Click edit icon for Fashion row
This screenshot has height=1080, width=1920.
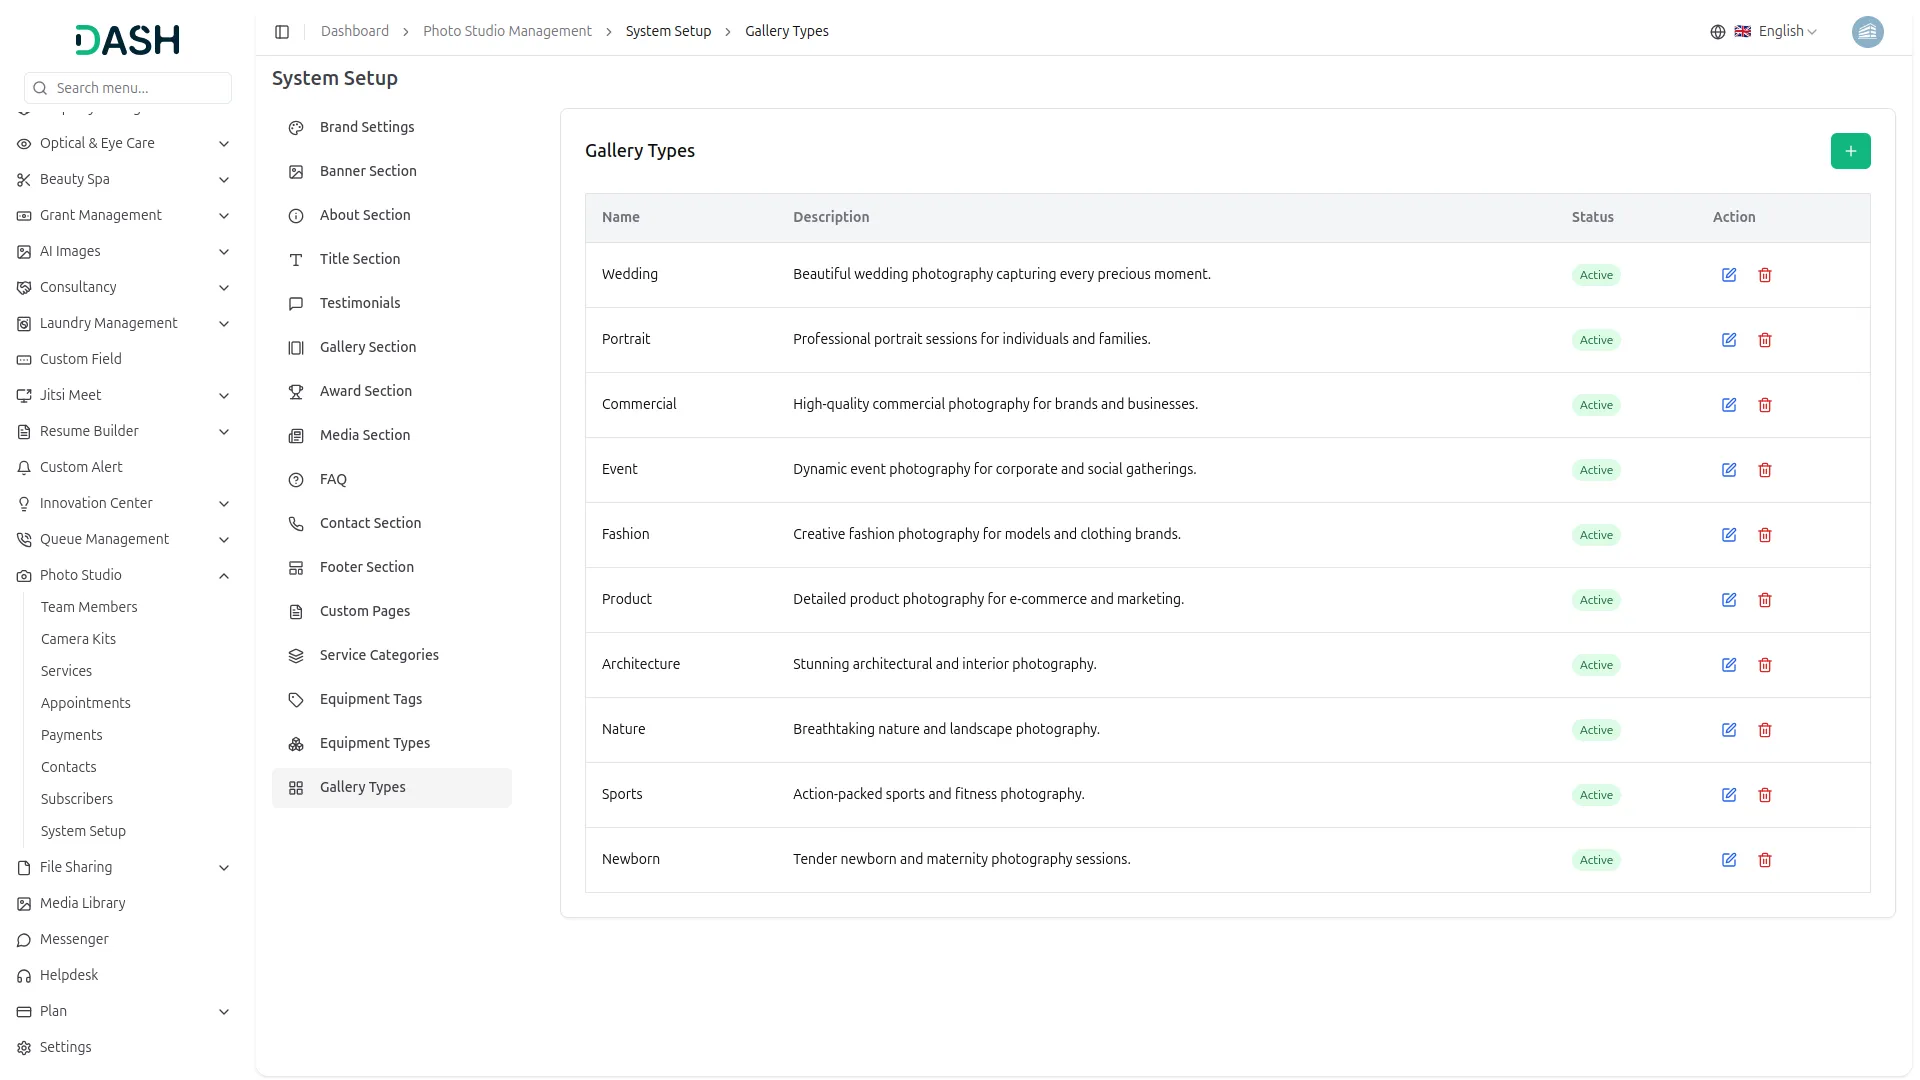pos(1728,535)
